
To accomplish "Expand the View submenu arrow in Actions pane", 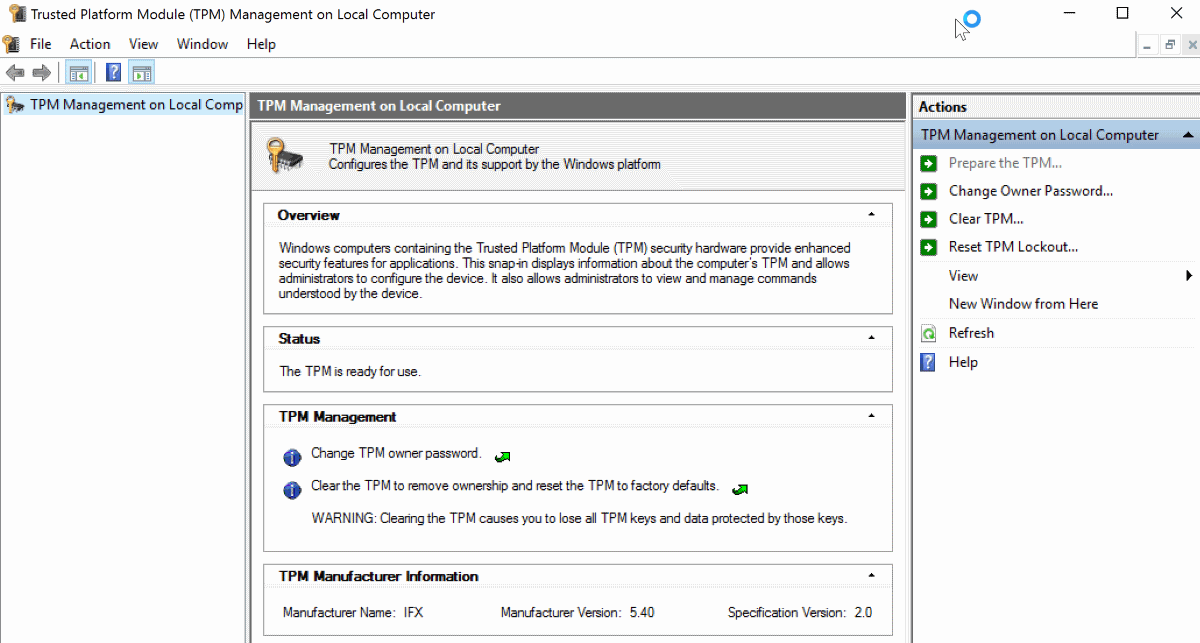I will tap(1189, 276).
